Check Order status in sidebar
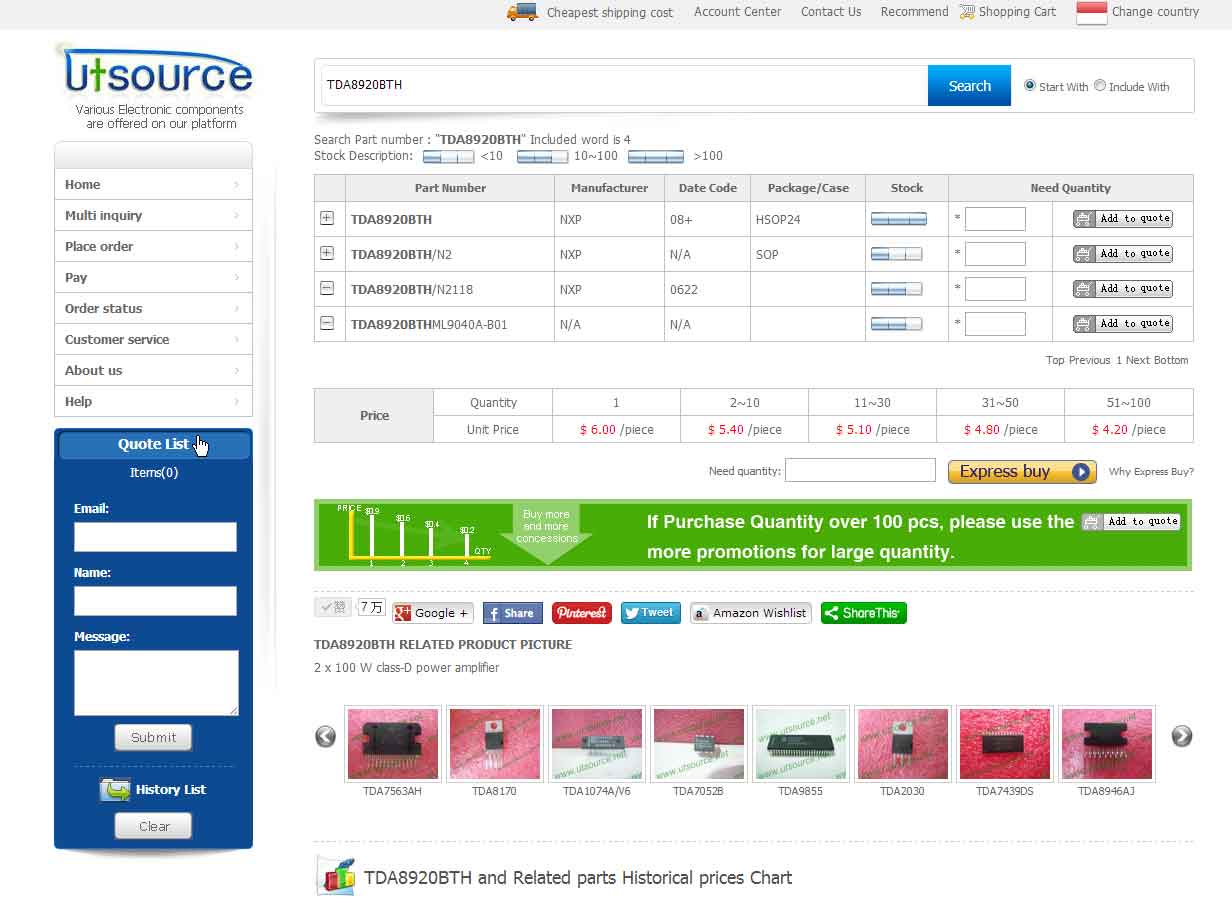1232x903 pixels. (153, 308)
